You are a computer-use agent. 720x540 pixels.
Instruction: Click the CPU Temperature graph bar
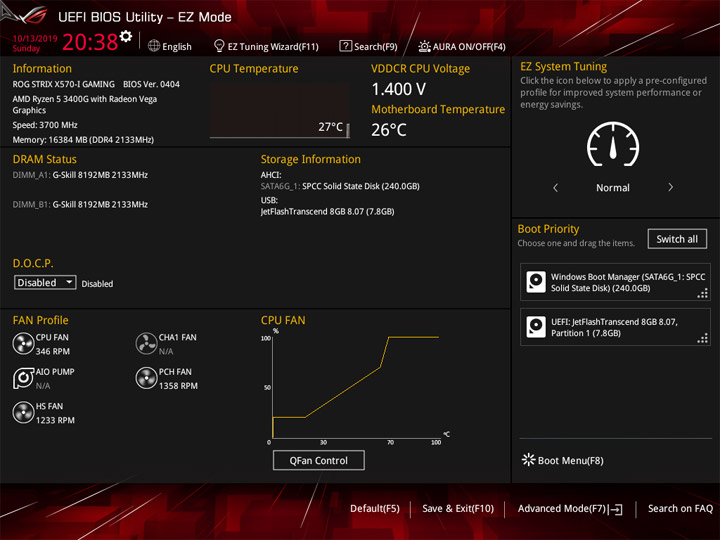pyautogui.click(x=348, y=130)
